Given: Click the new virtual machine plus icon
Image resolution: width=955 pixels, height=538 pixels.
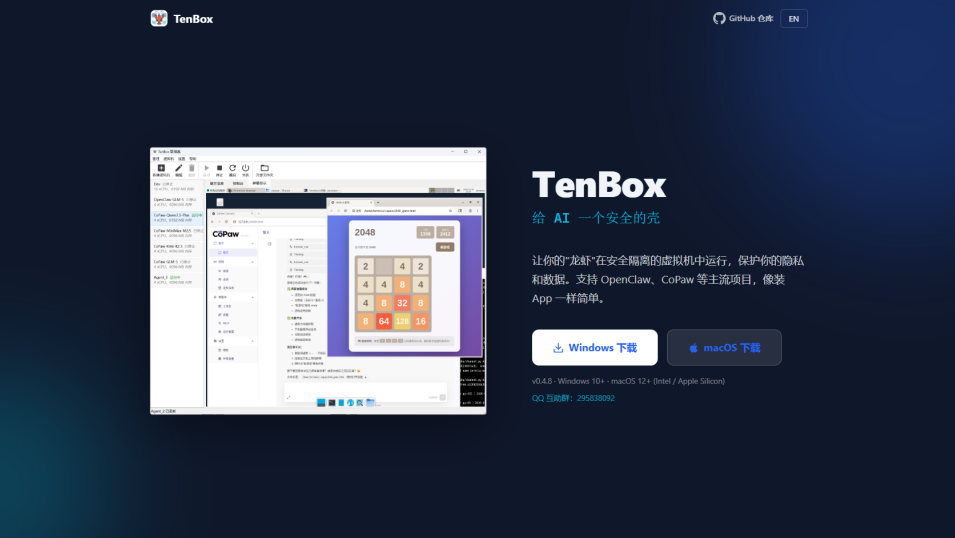Looking at the screenshot, I should (161, 169).
